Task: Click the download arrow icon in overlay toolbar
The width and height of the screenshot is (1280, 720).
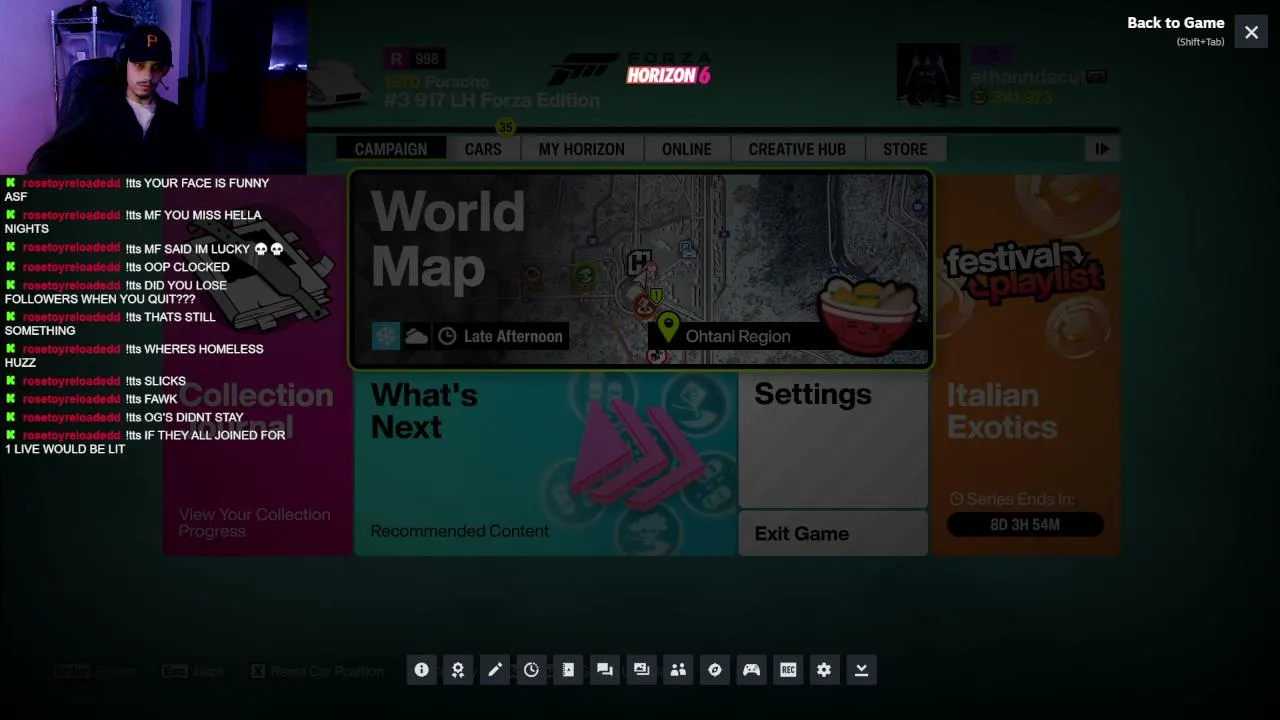Action: [x=861, y=670]
